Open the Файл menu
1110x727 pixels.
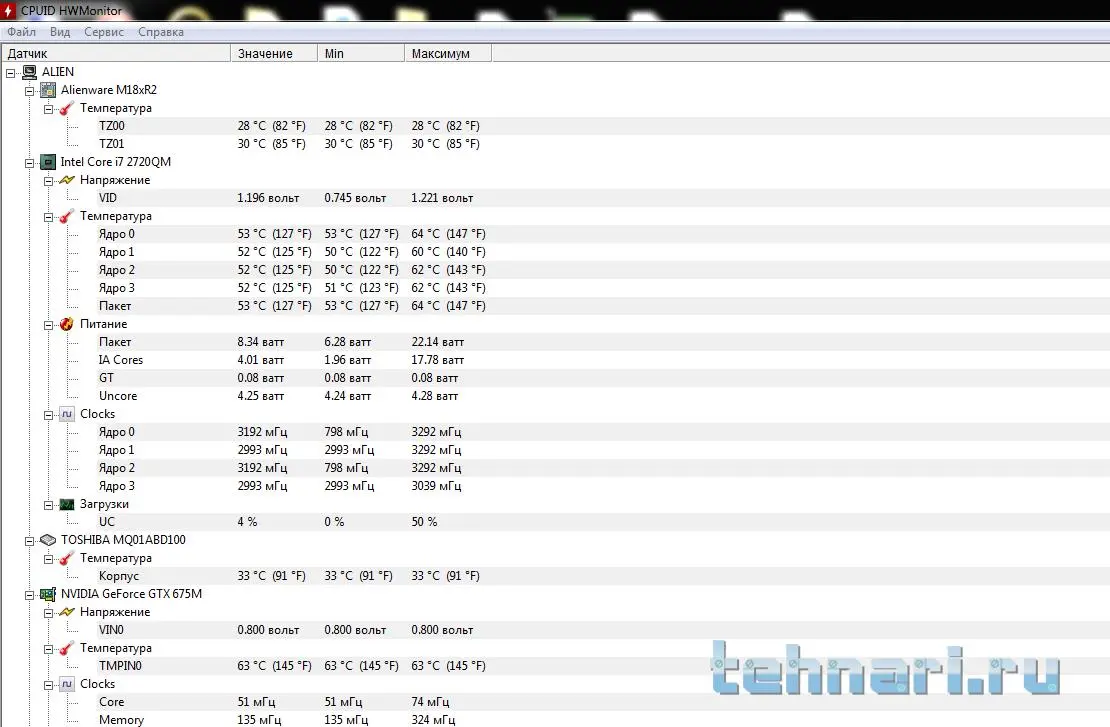pos(21,32)
